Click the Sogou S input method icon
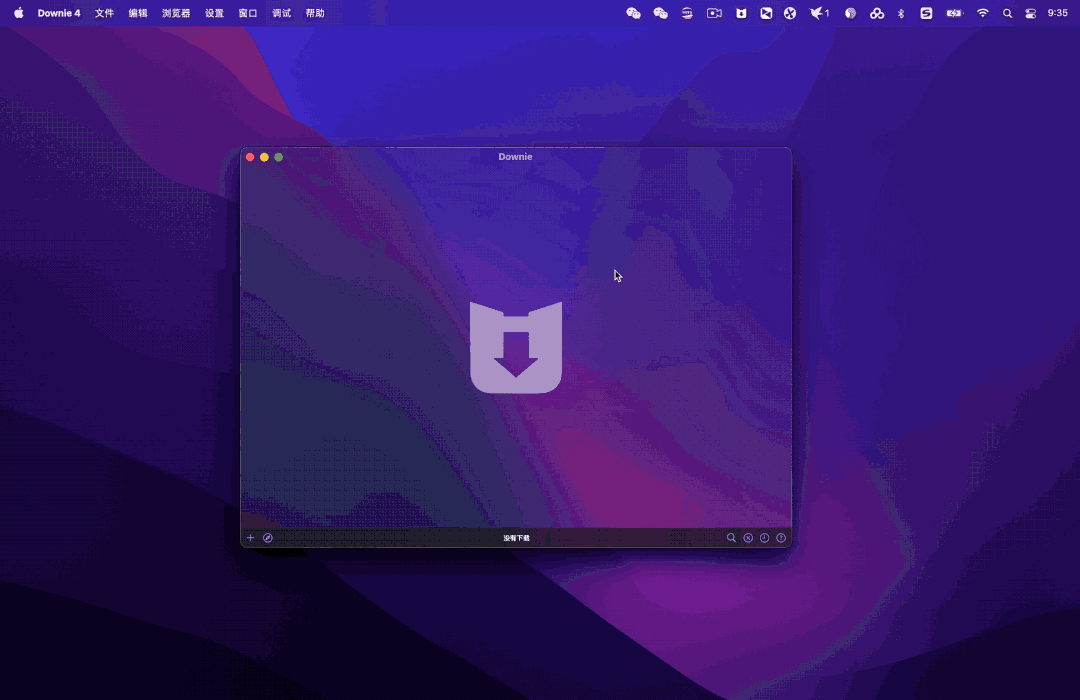Viewport: 1080px width, 700px height. coord(926,13)
